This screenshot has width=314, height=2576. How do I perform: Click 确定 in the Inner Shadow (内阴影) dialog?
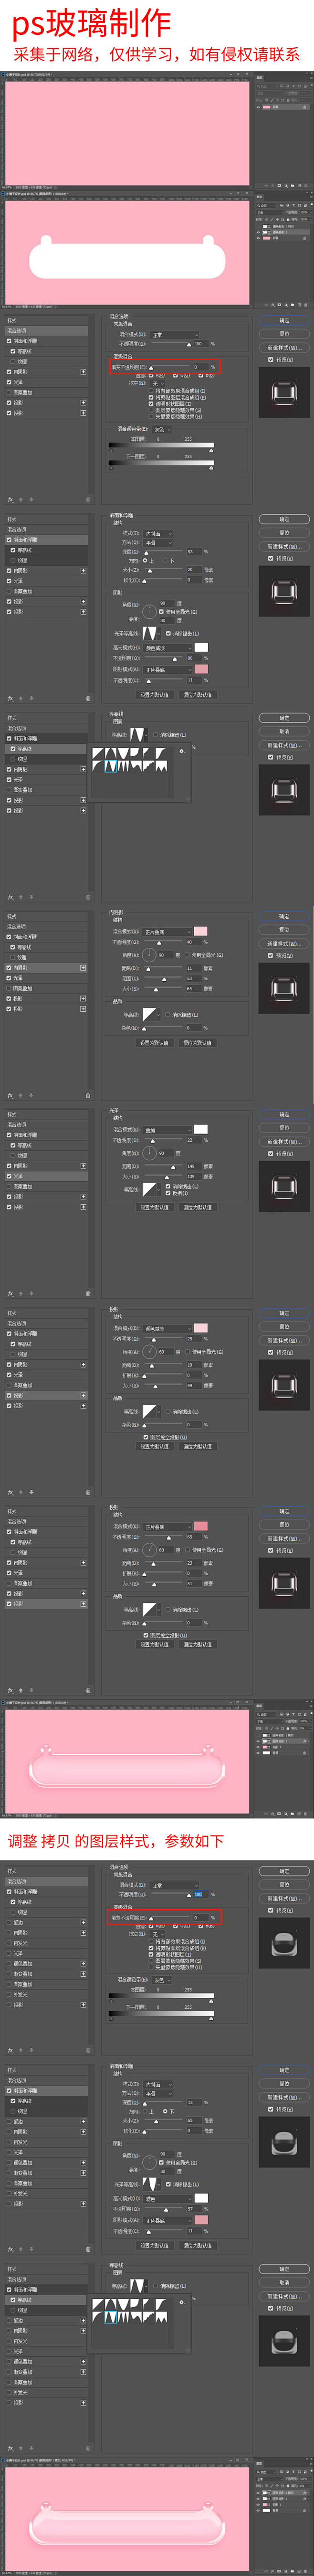tap(284, 916)
